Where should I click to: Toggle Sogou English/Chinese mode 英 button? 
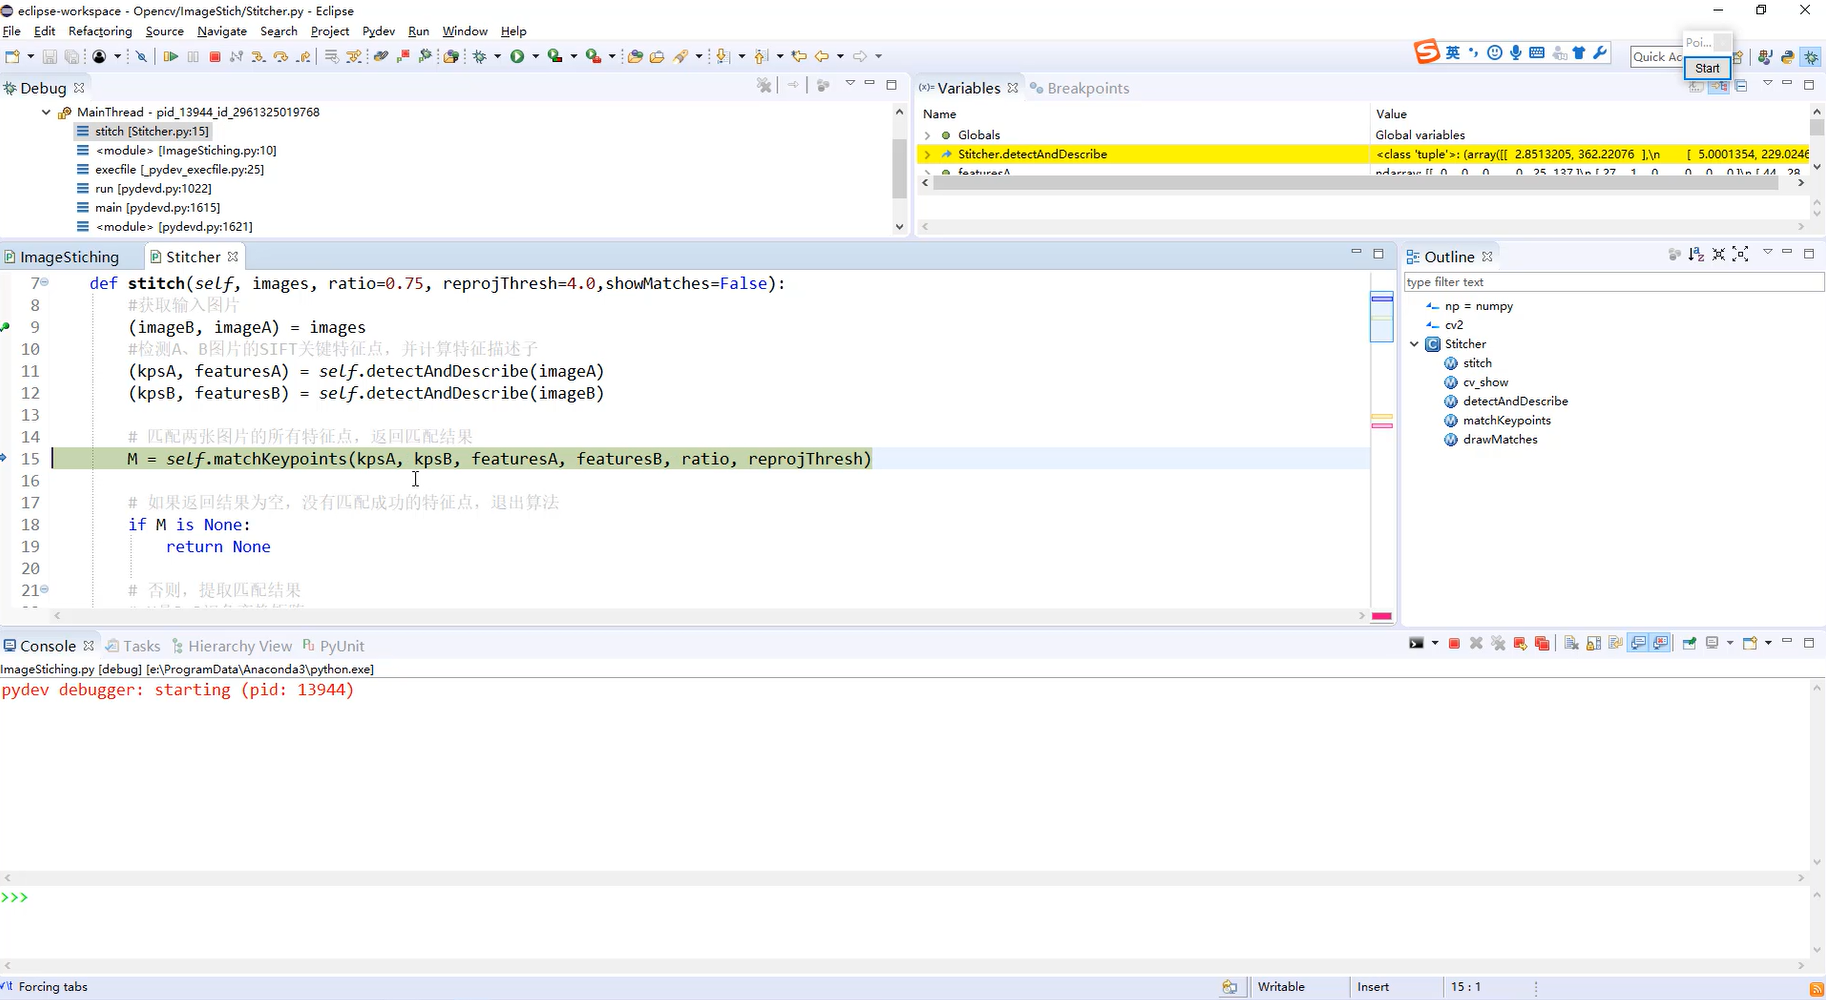1452,53
